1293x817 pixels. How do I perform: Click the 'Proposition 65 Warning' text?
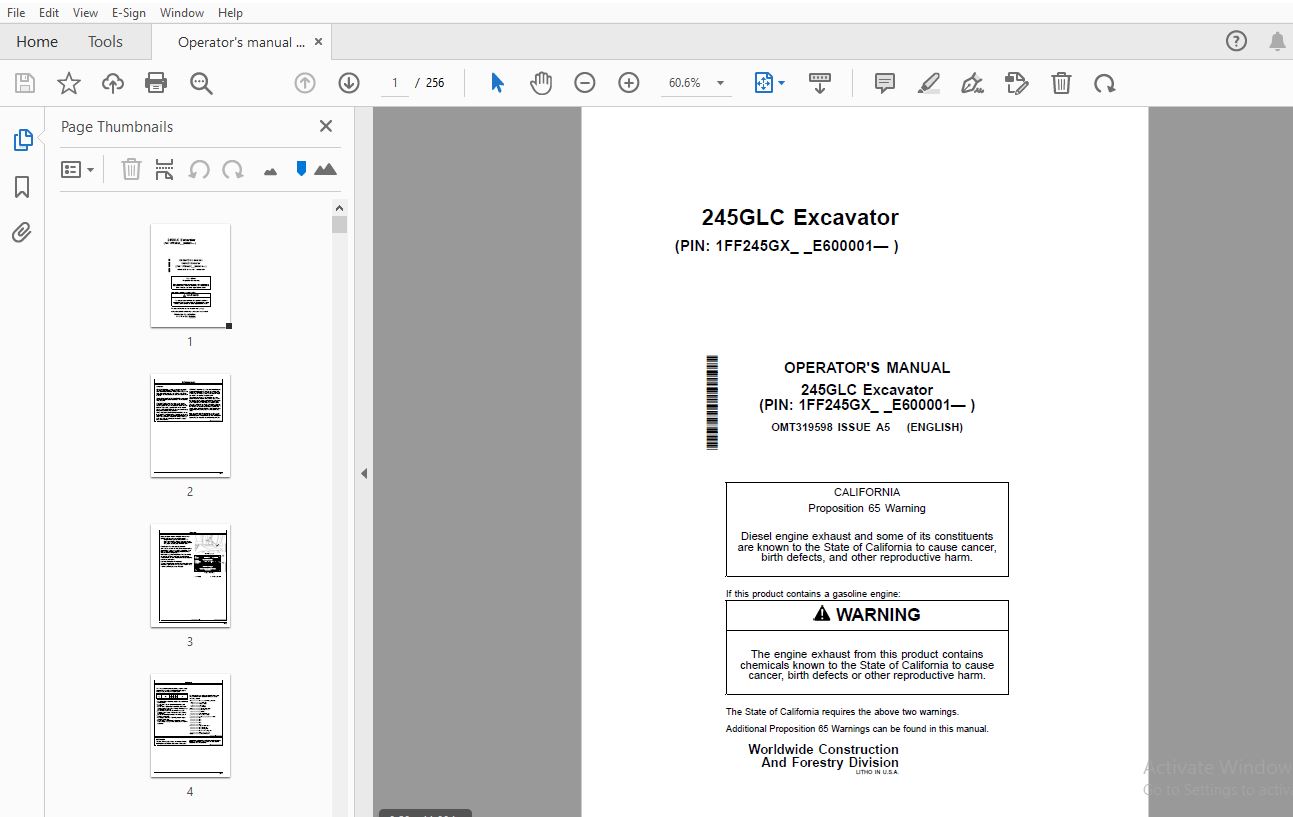tap(867, 508)
